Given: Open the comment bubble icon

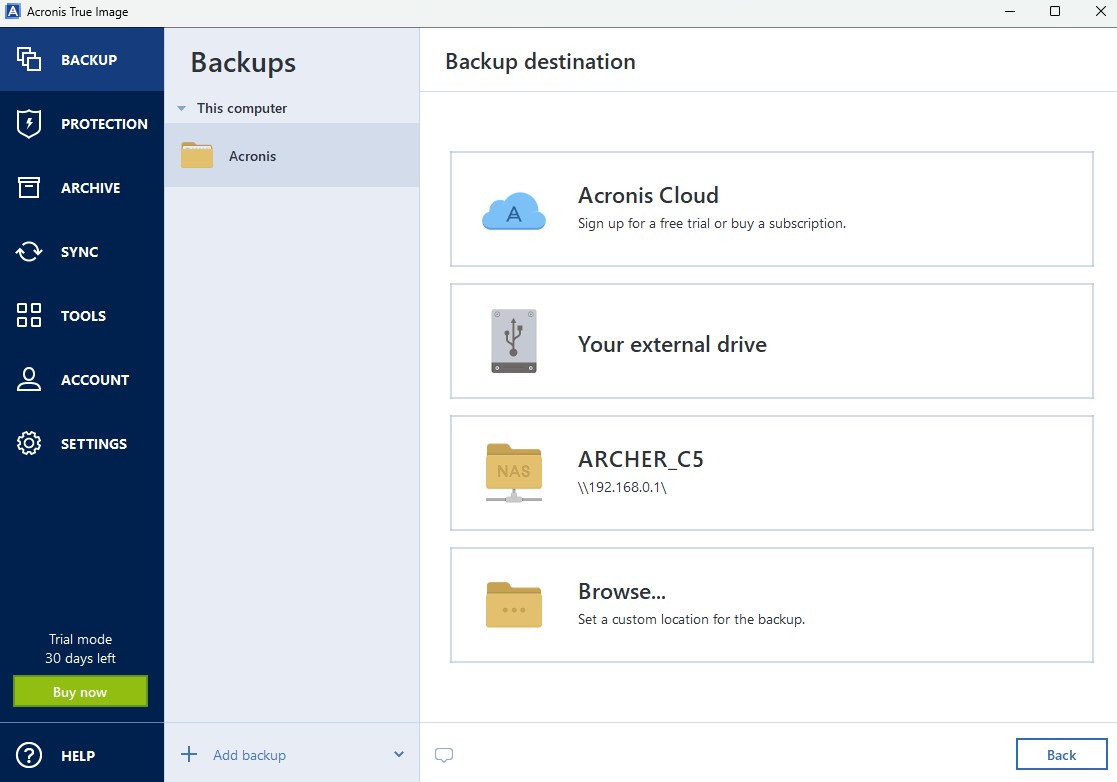Looking at the screenshot, I should point(444,755).
